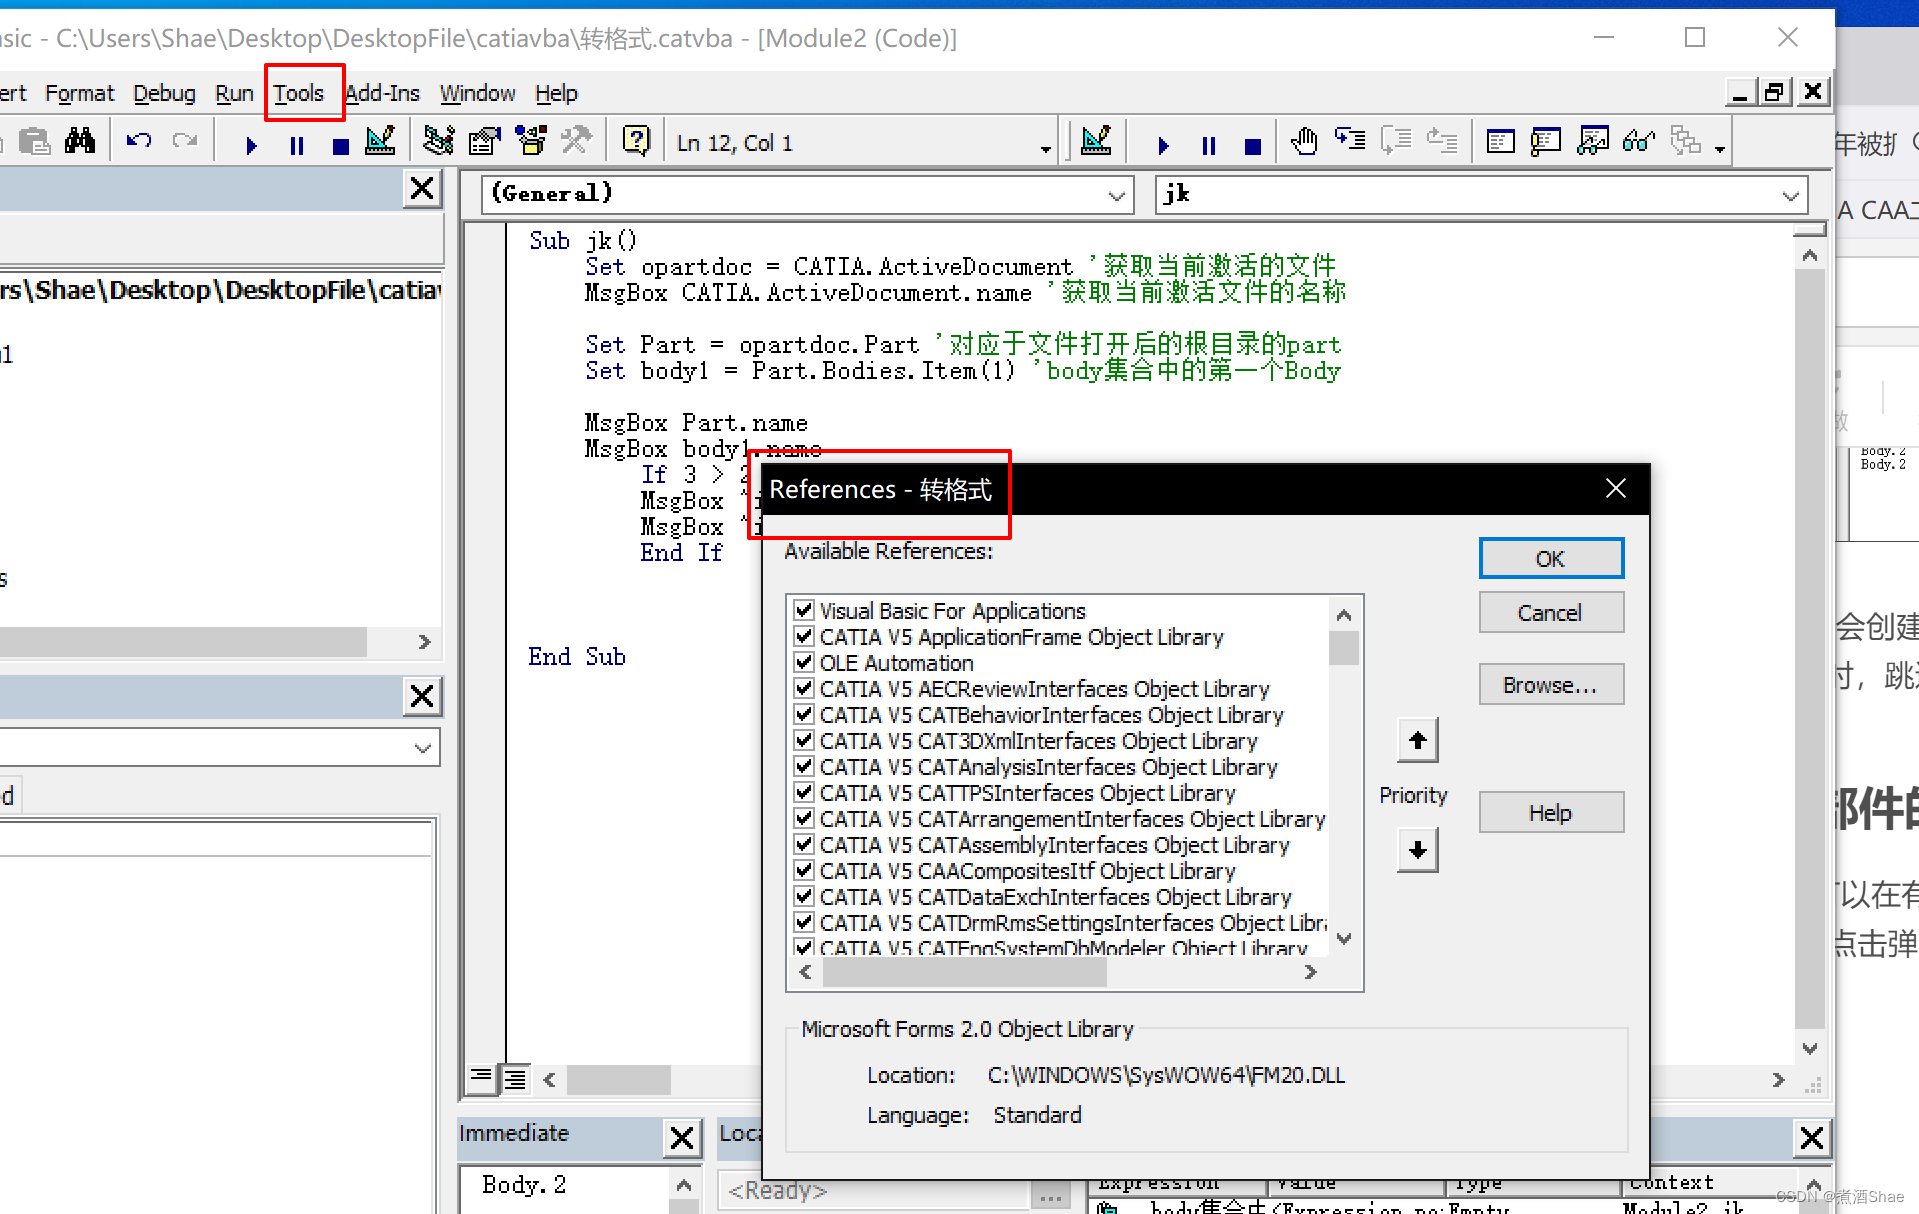Toggle CATIA V5 CATBehaviorInterfaces Object Library
Viewport: 1919px width, 1214px height.
point(804,714)
